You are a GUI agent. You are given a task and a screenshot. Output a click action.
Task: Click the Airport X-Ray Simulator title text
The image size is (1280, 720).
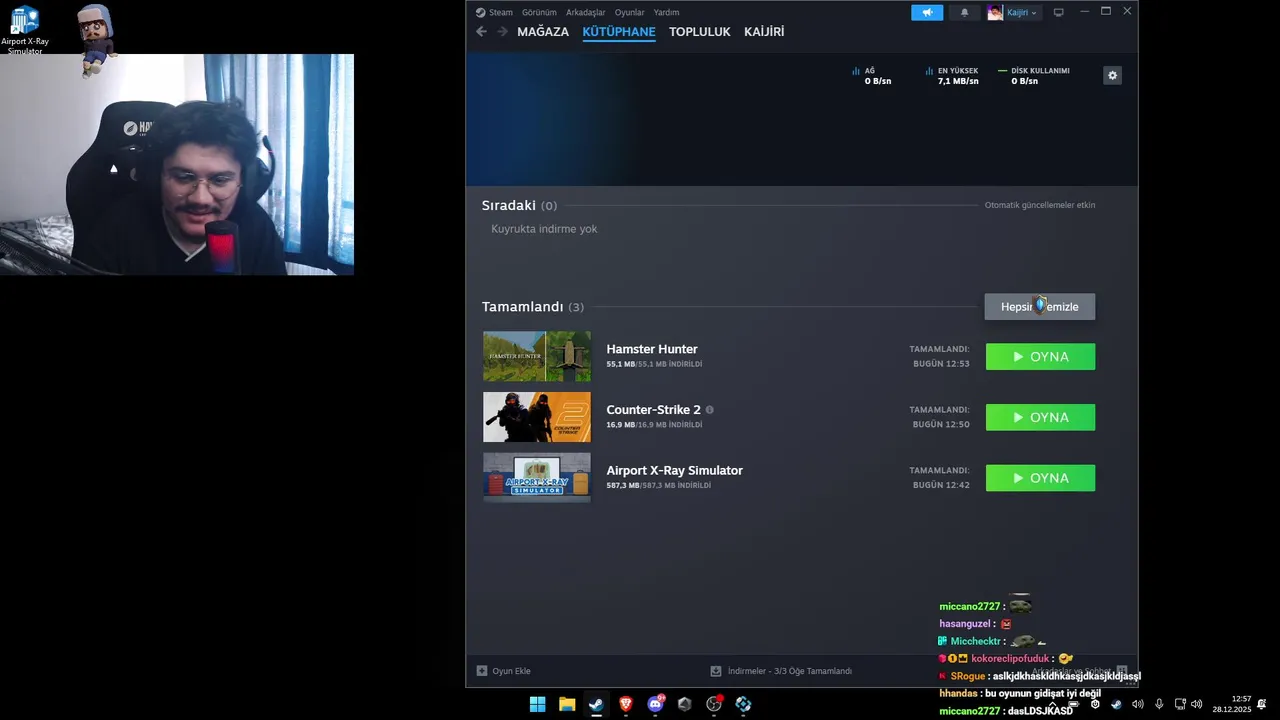coord(674,470)
